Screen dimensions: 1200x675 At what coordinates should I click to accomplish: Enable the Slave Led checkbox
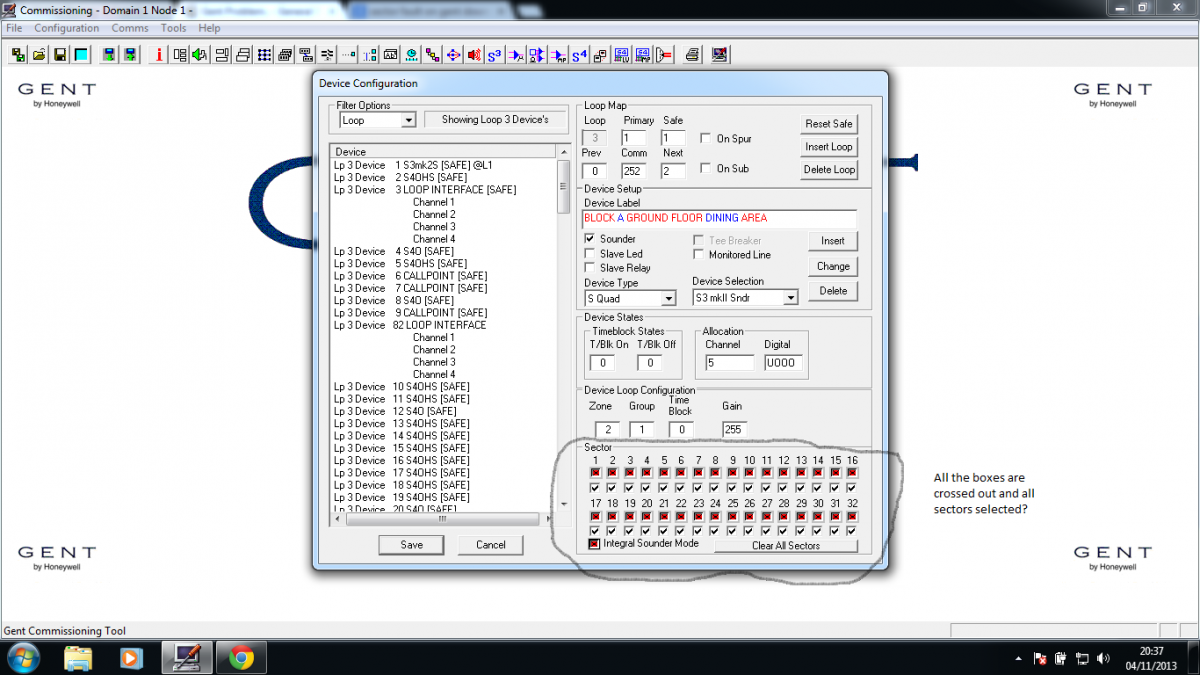[590, 254]
